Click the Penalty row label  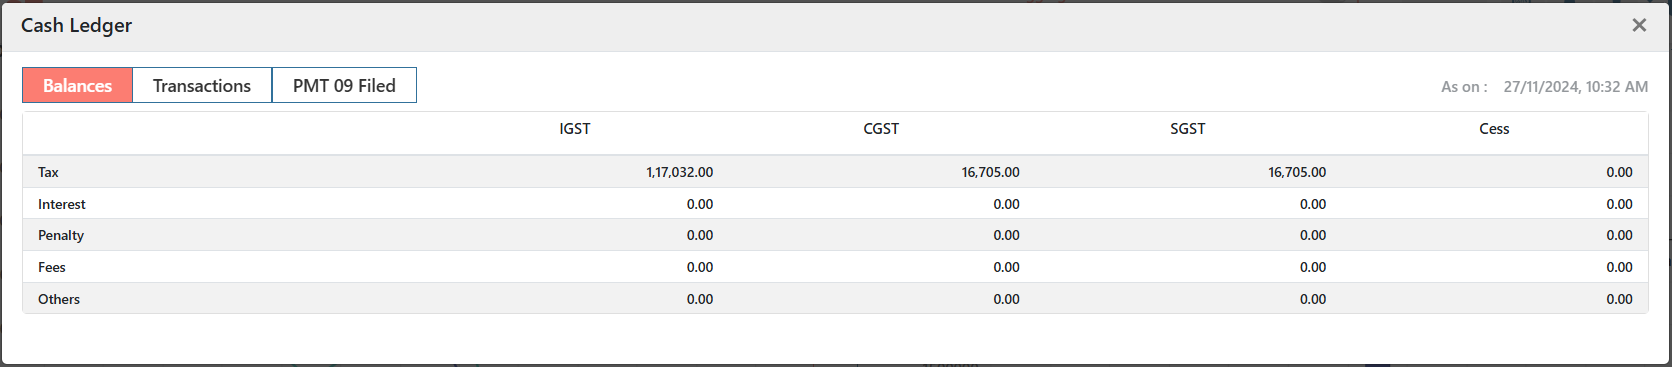(61, 235)
